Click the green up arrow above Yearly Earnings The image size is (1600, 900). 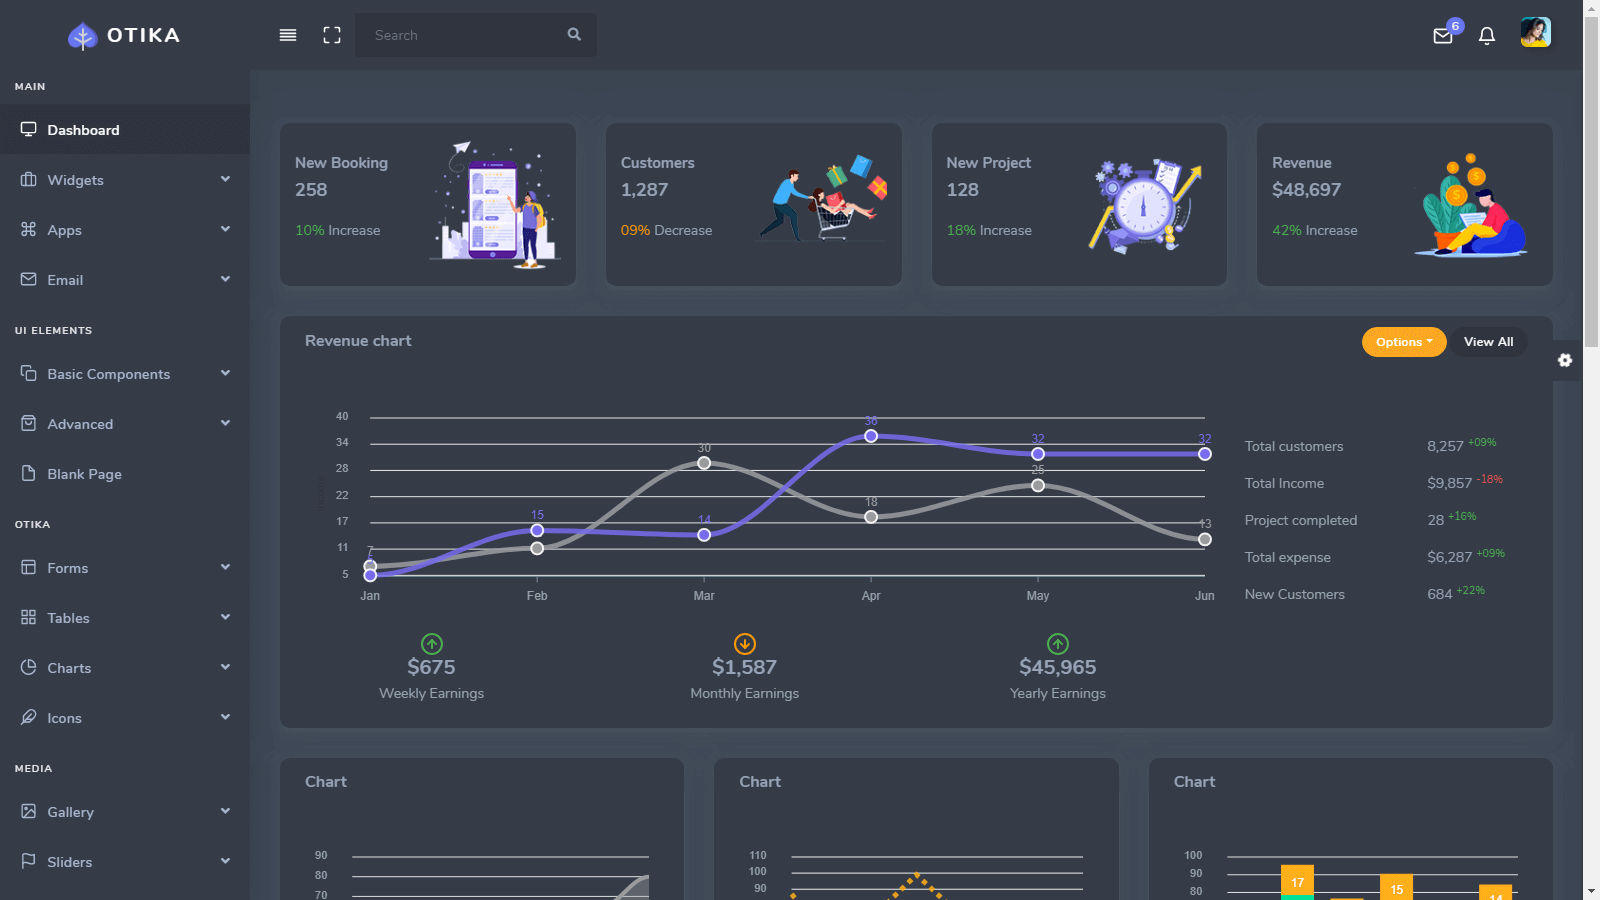[x=1058, y=644]
